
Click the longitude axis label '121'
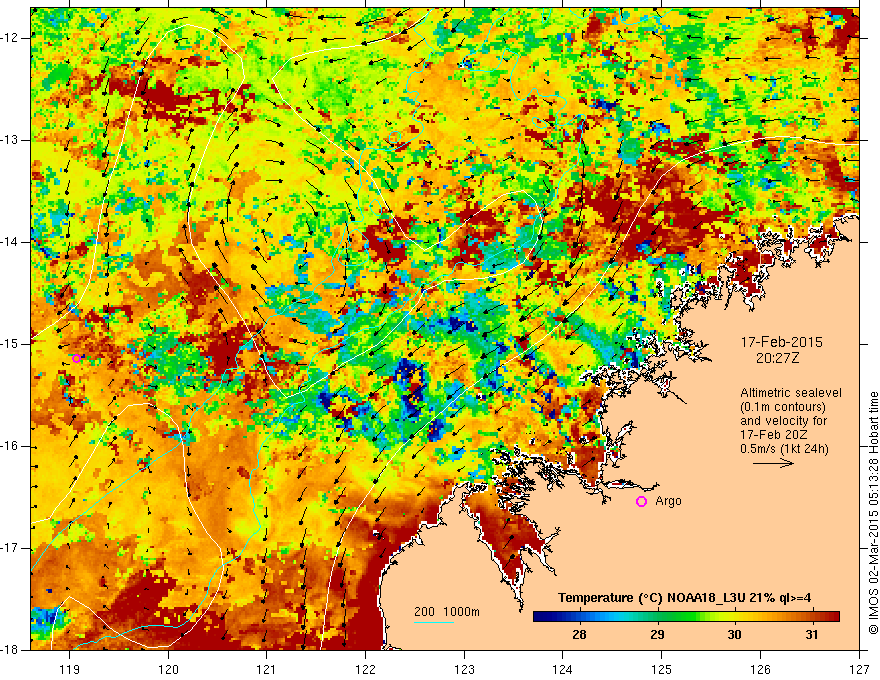click(267, 669)
